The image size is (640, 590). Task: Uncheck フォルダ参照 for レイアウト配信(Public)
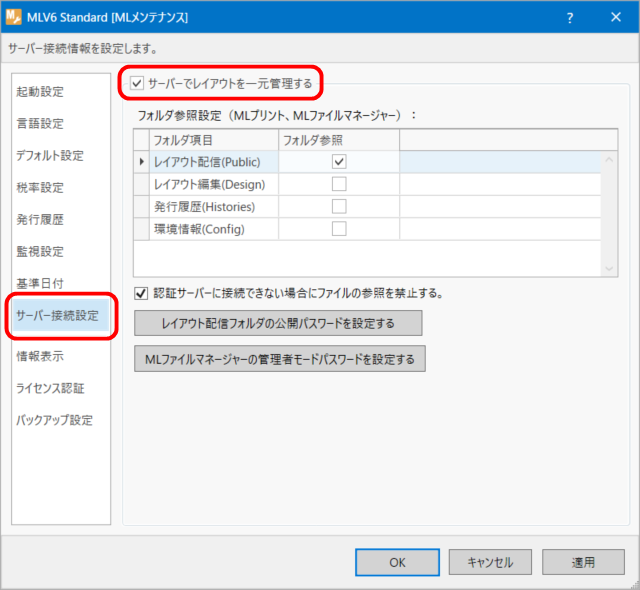339,162
